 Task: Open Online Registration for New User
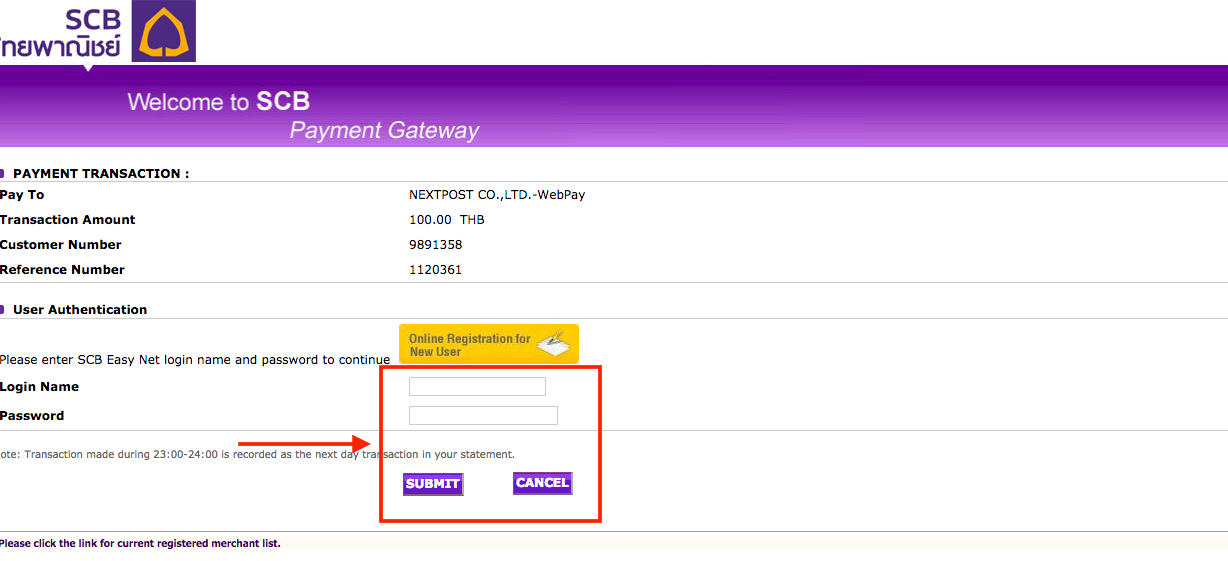tap(488, 344)
